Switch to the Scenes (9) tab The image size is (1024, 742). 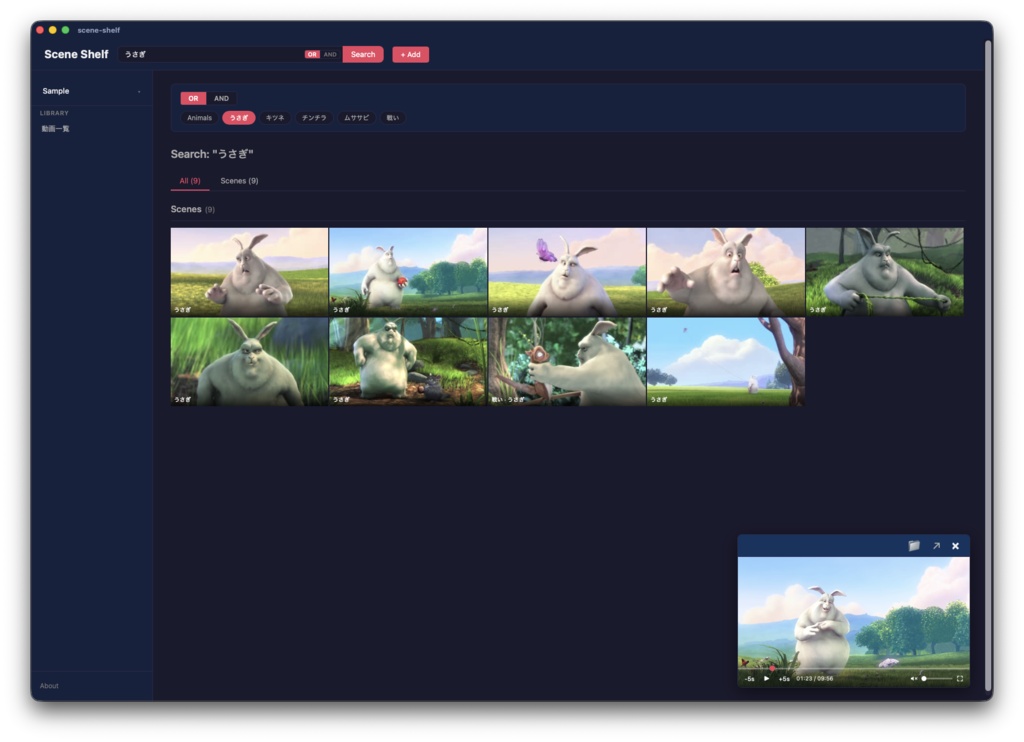coord(239,181)
